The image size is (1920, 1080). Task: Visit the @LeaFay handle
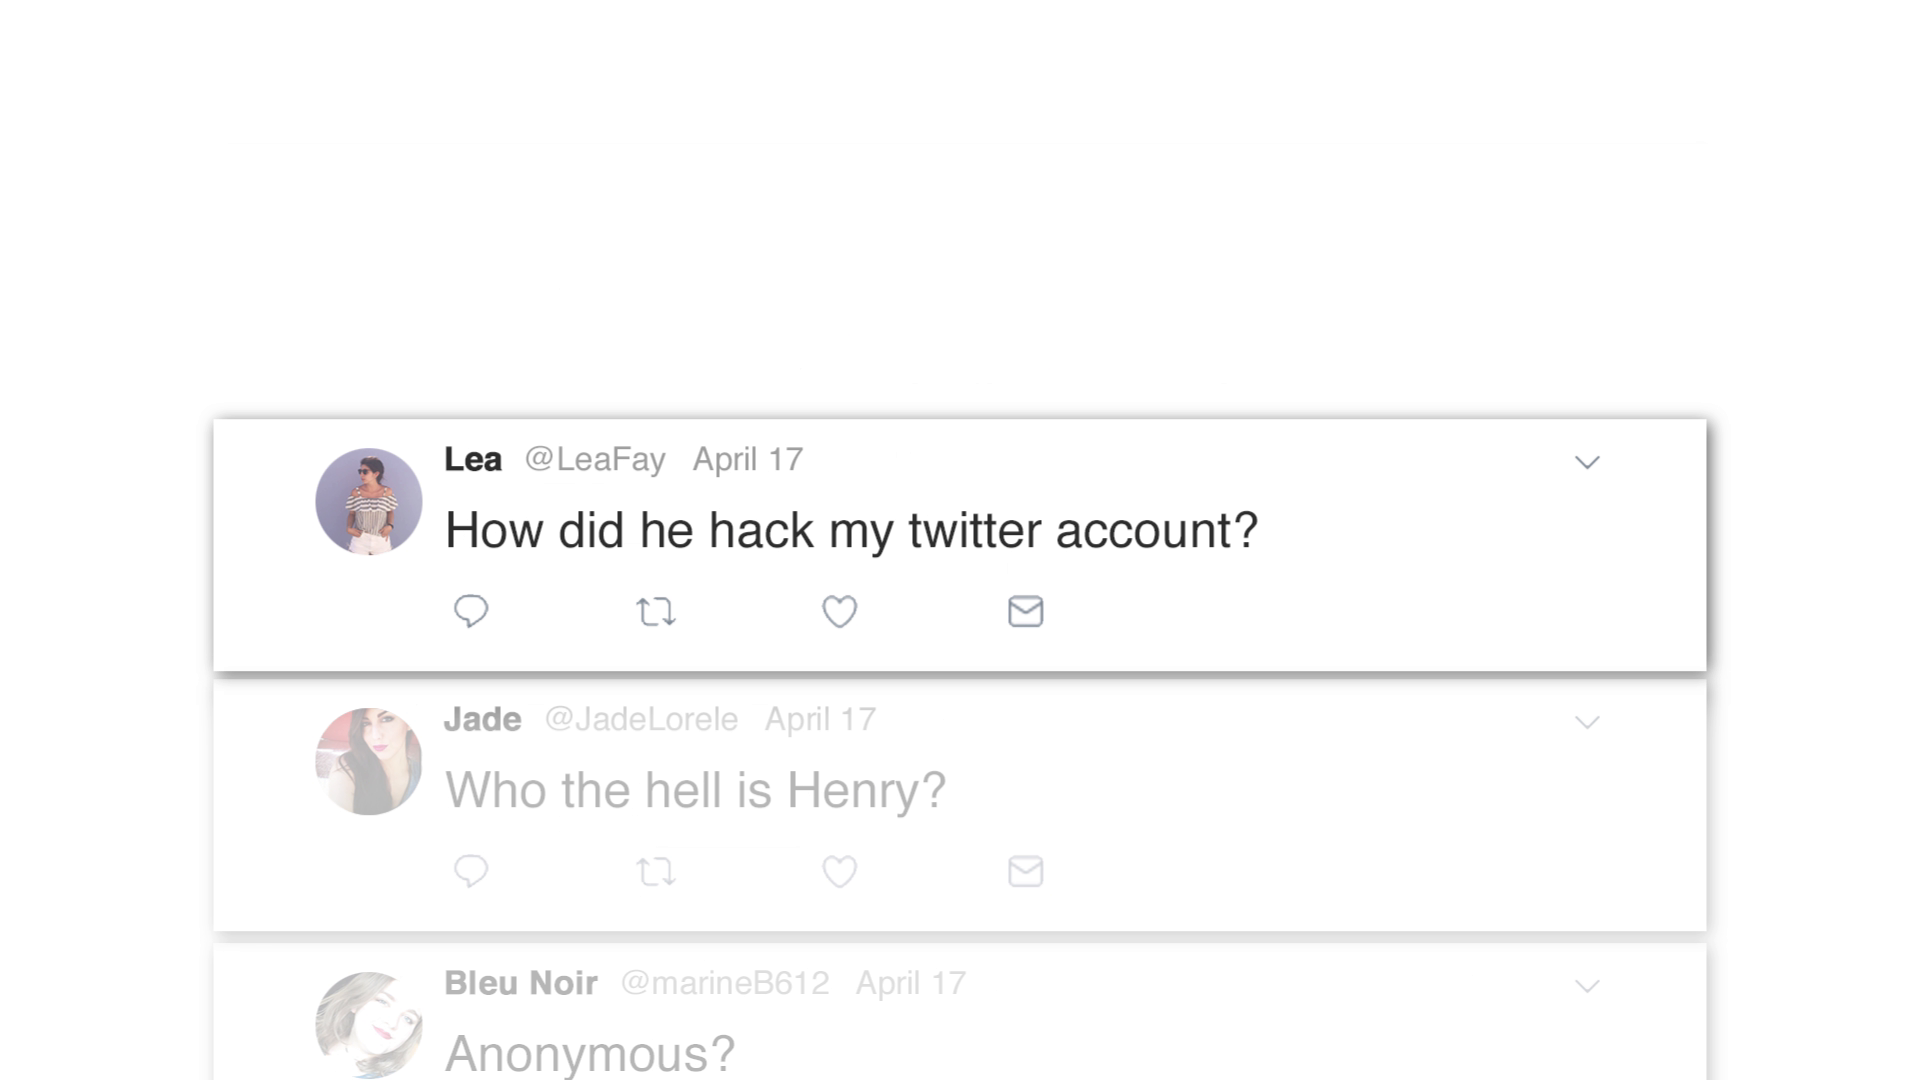point(595,460)
